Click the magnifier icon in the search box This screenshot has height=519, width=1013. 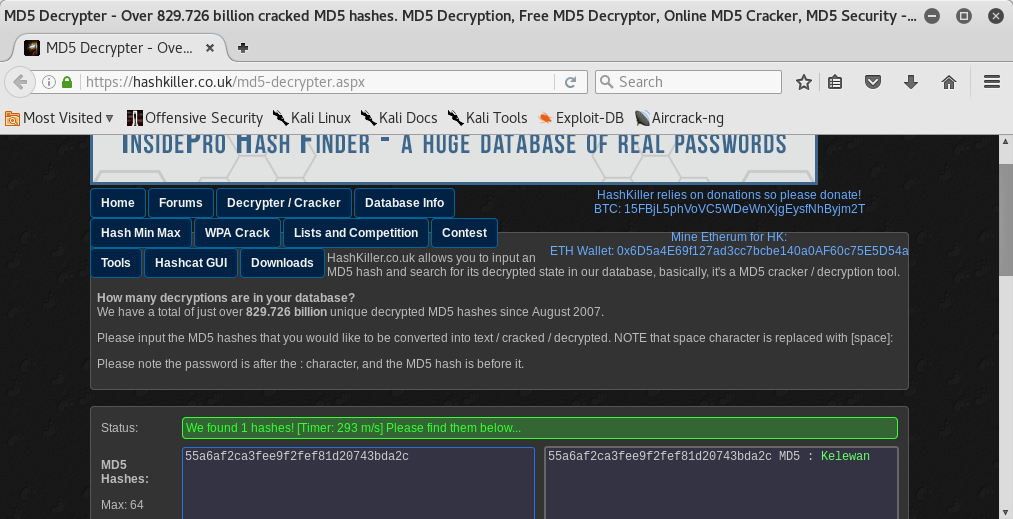[x=606, y=82]
